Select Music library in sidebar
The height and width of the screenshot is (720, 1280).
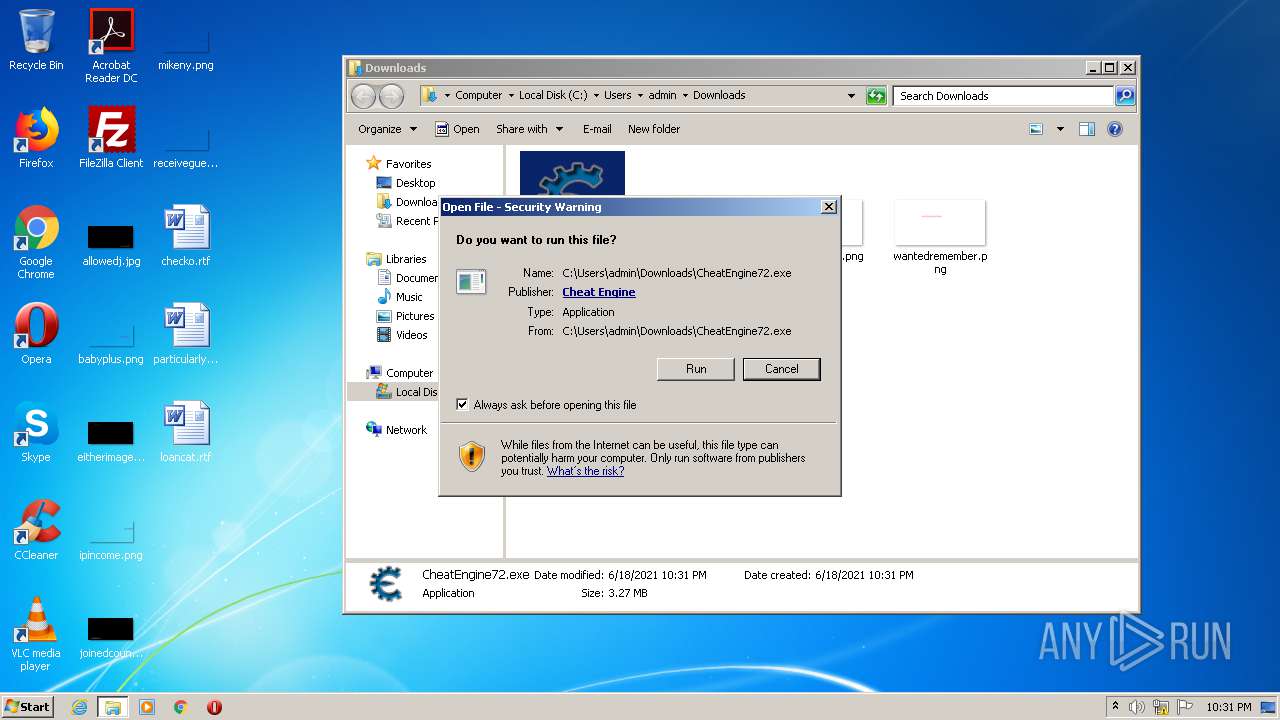(x=400, y=297)
